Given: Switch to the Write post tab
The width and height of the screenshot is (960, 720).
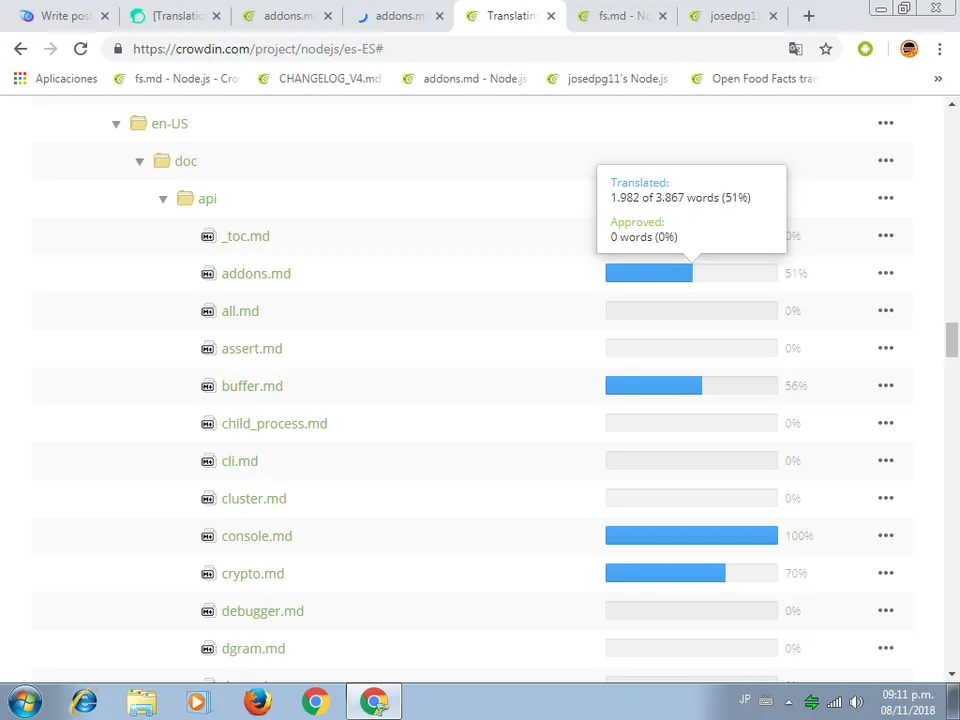Looking at the screenshot, I should coord(64,17).
